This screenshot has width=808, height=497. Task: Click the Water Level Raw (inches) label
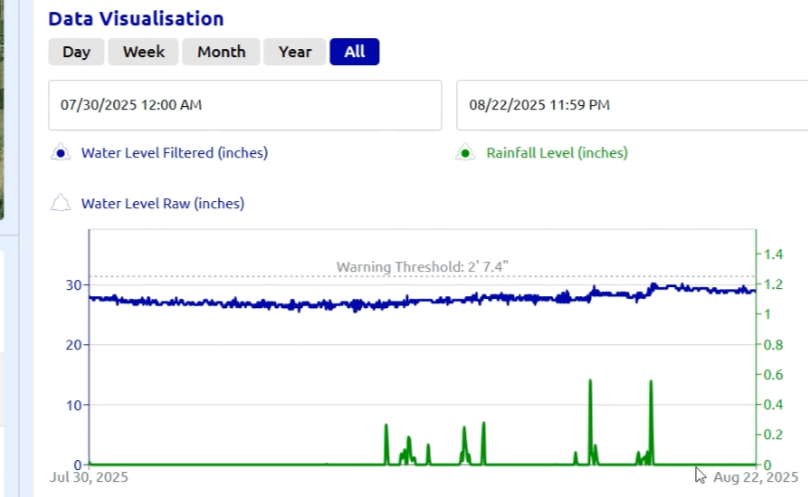[x=162, y=204]
